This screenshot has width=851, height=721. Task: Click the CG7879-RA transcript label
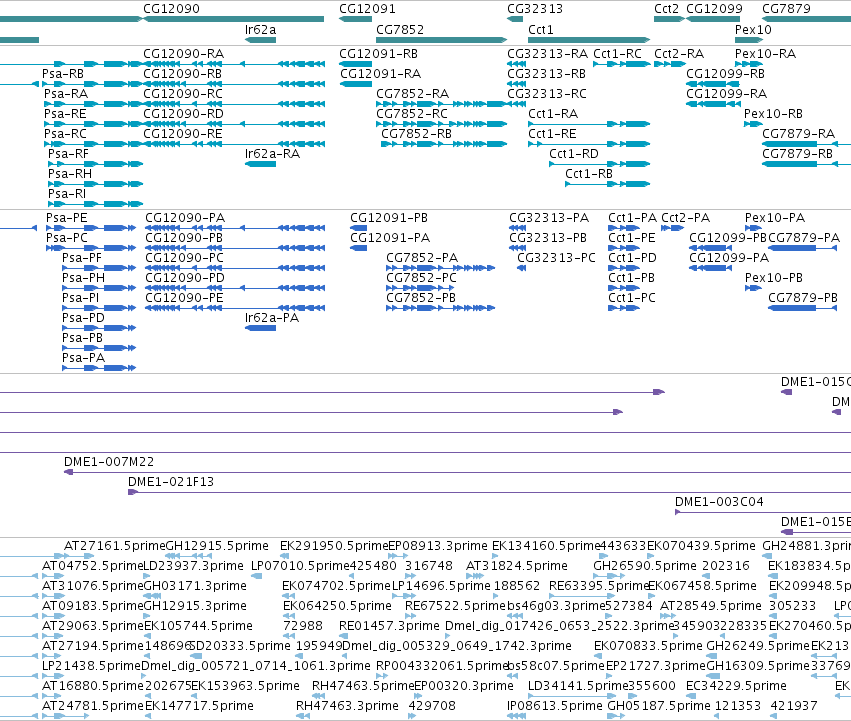[798, 134]
